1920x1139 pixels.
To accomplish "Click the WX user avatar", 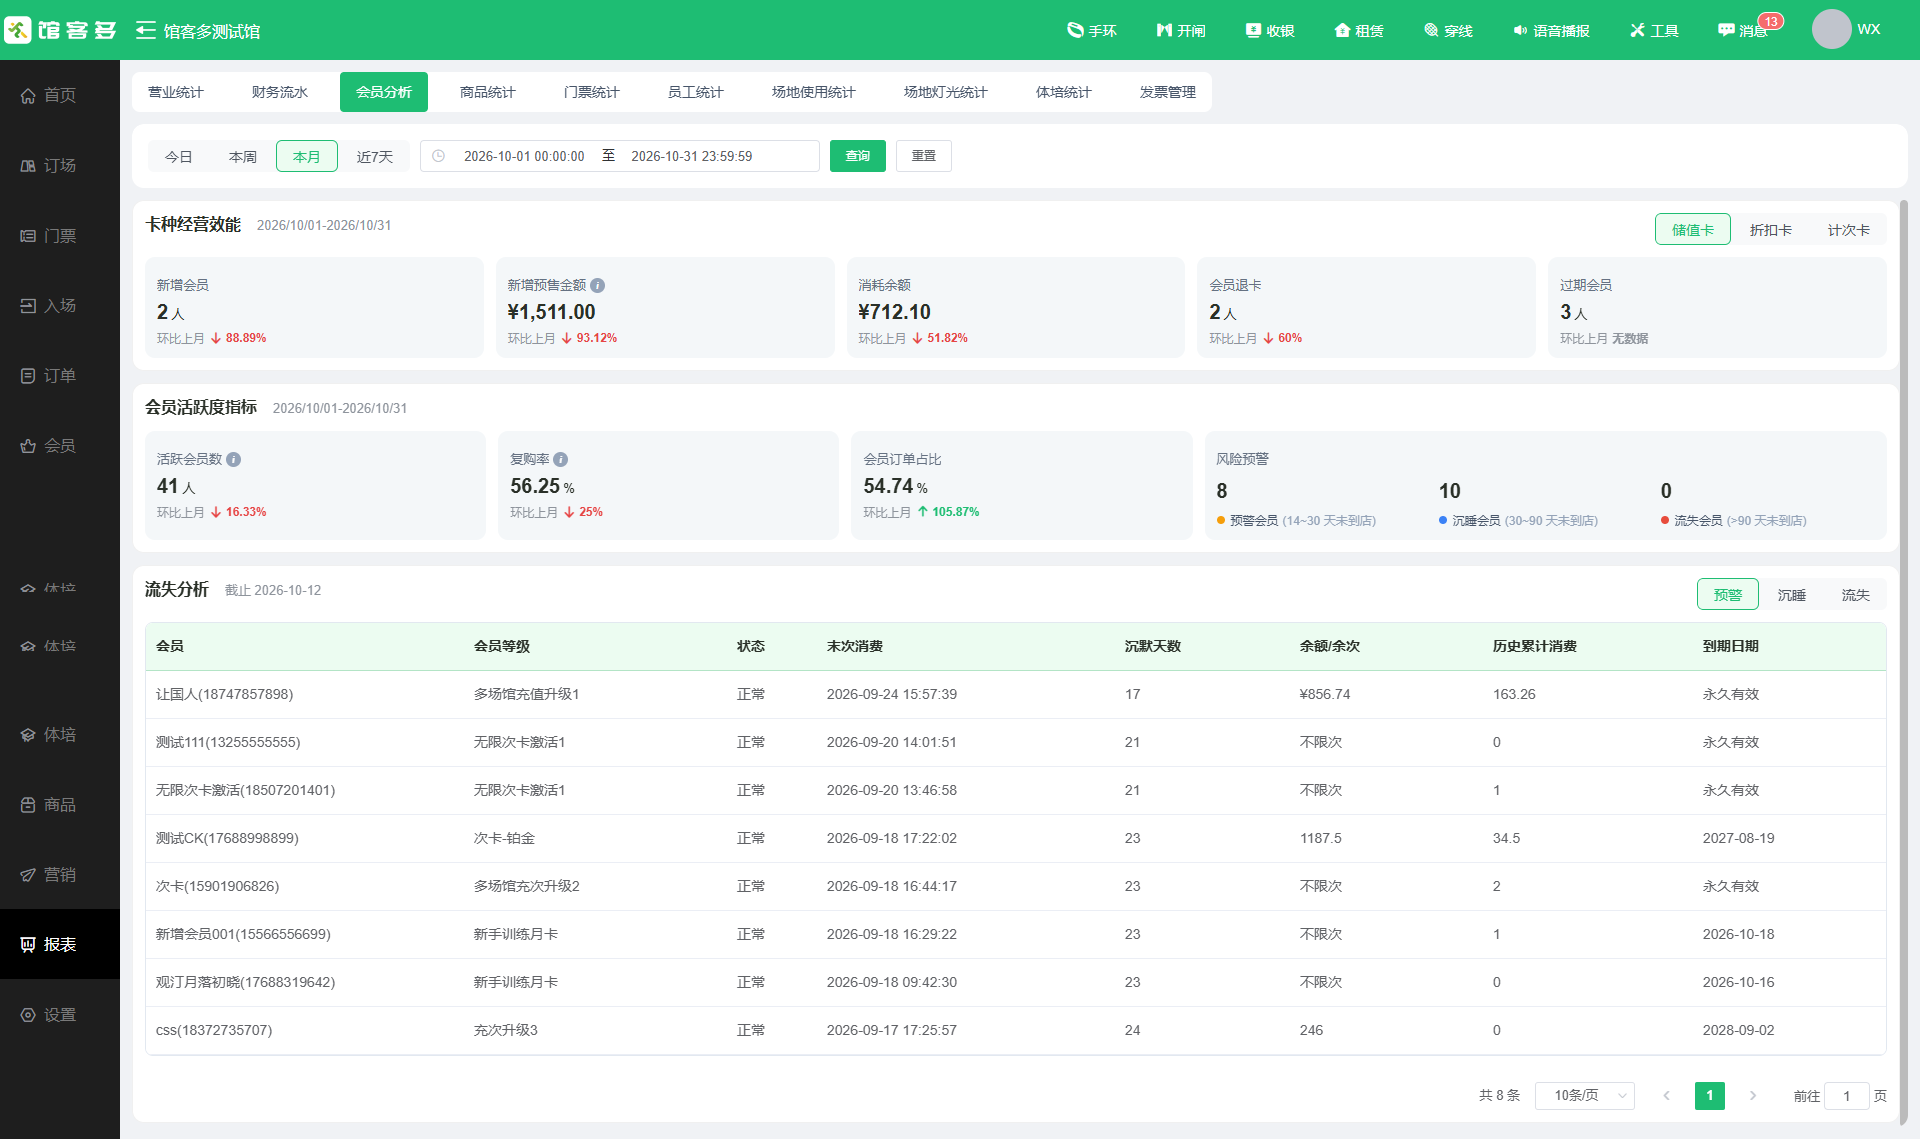I will pos(1831,30).
